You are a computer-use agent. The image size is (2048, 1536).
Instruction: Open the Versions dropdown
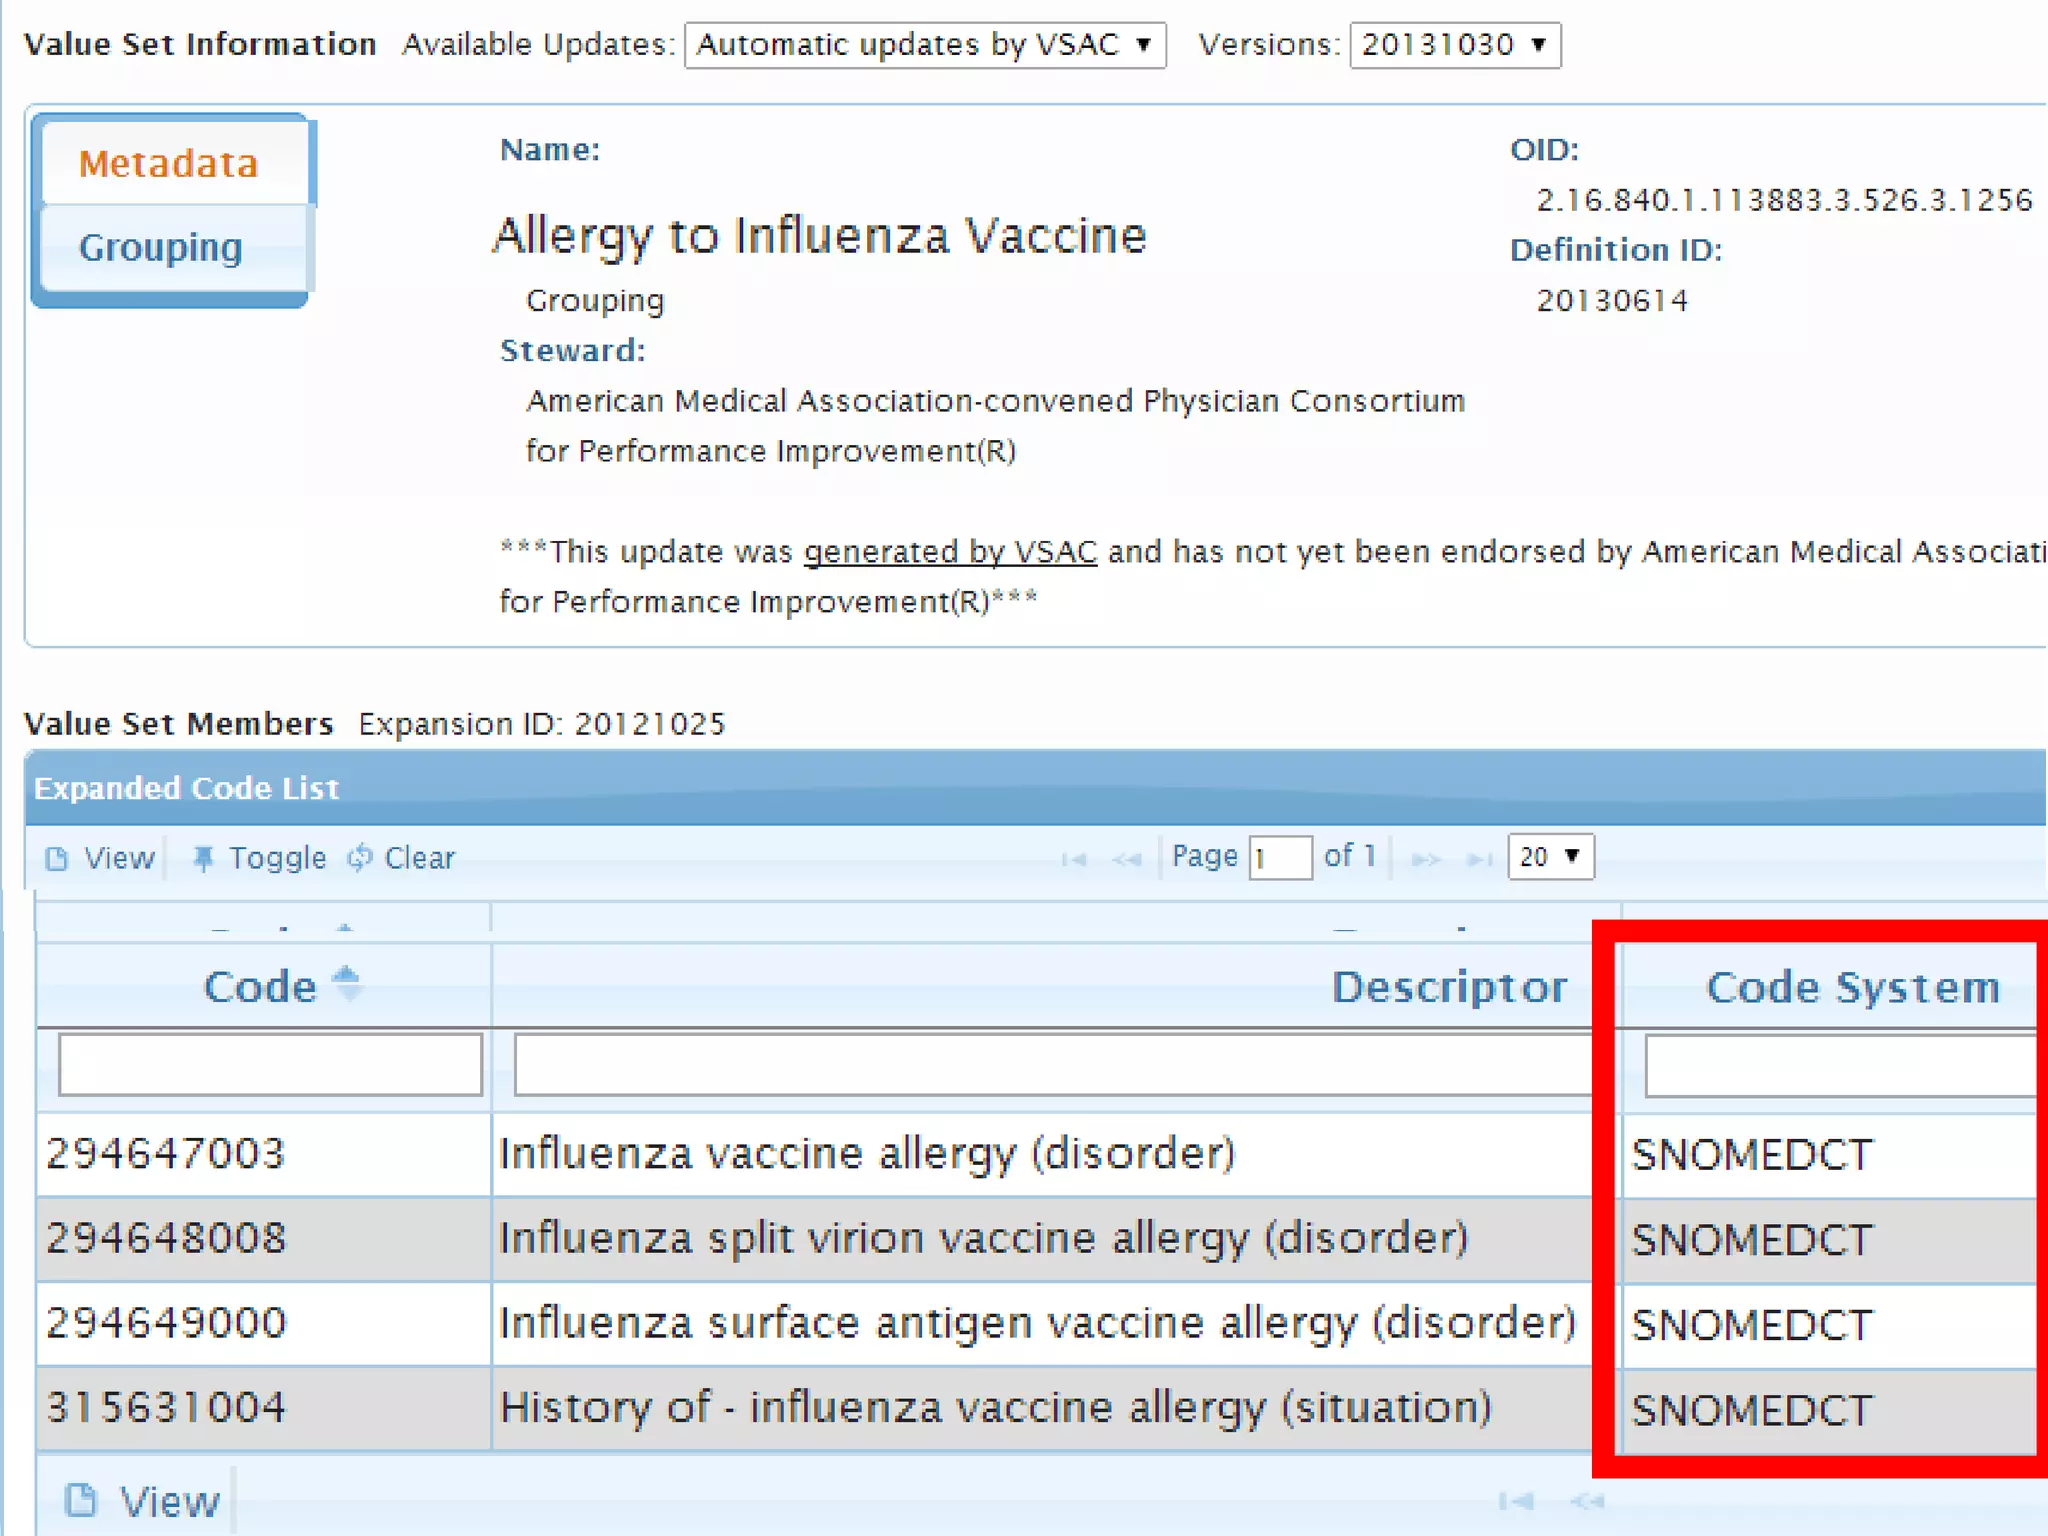(1454, 45)
